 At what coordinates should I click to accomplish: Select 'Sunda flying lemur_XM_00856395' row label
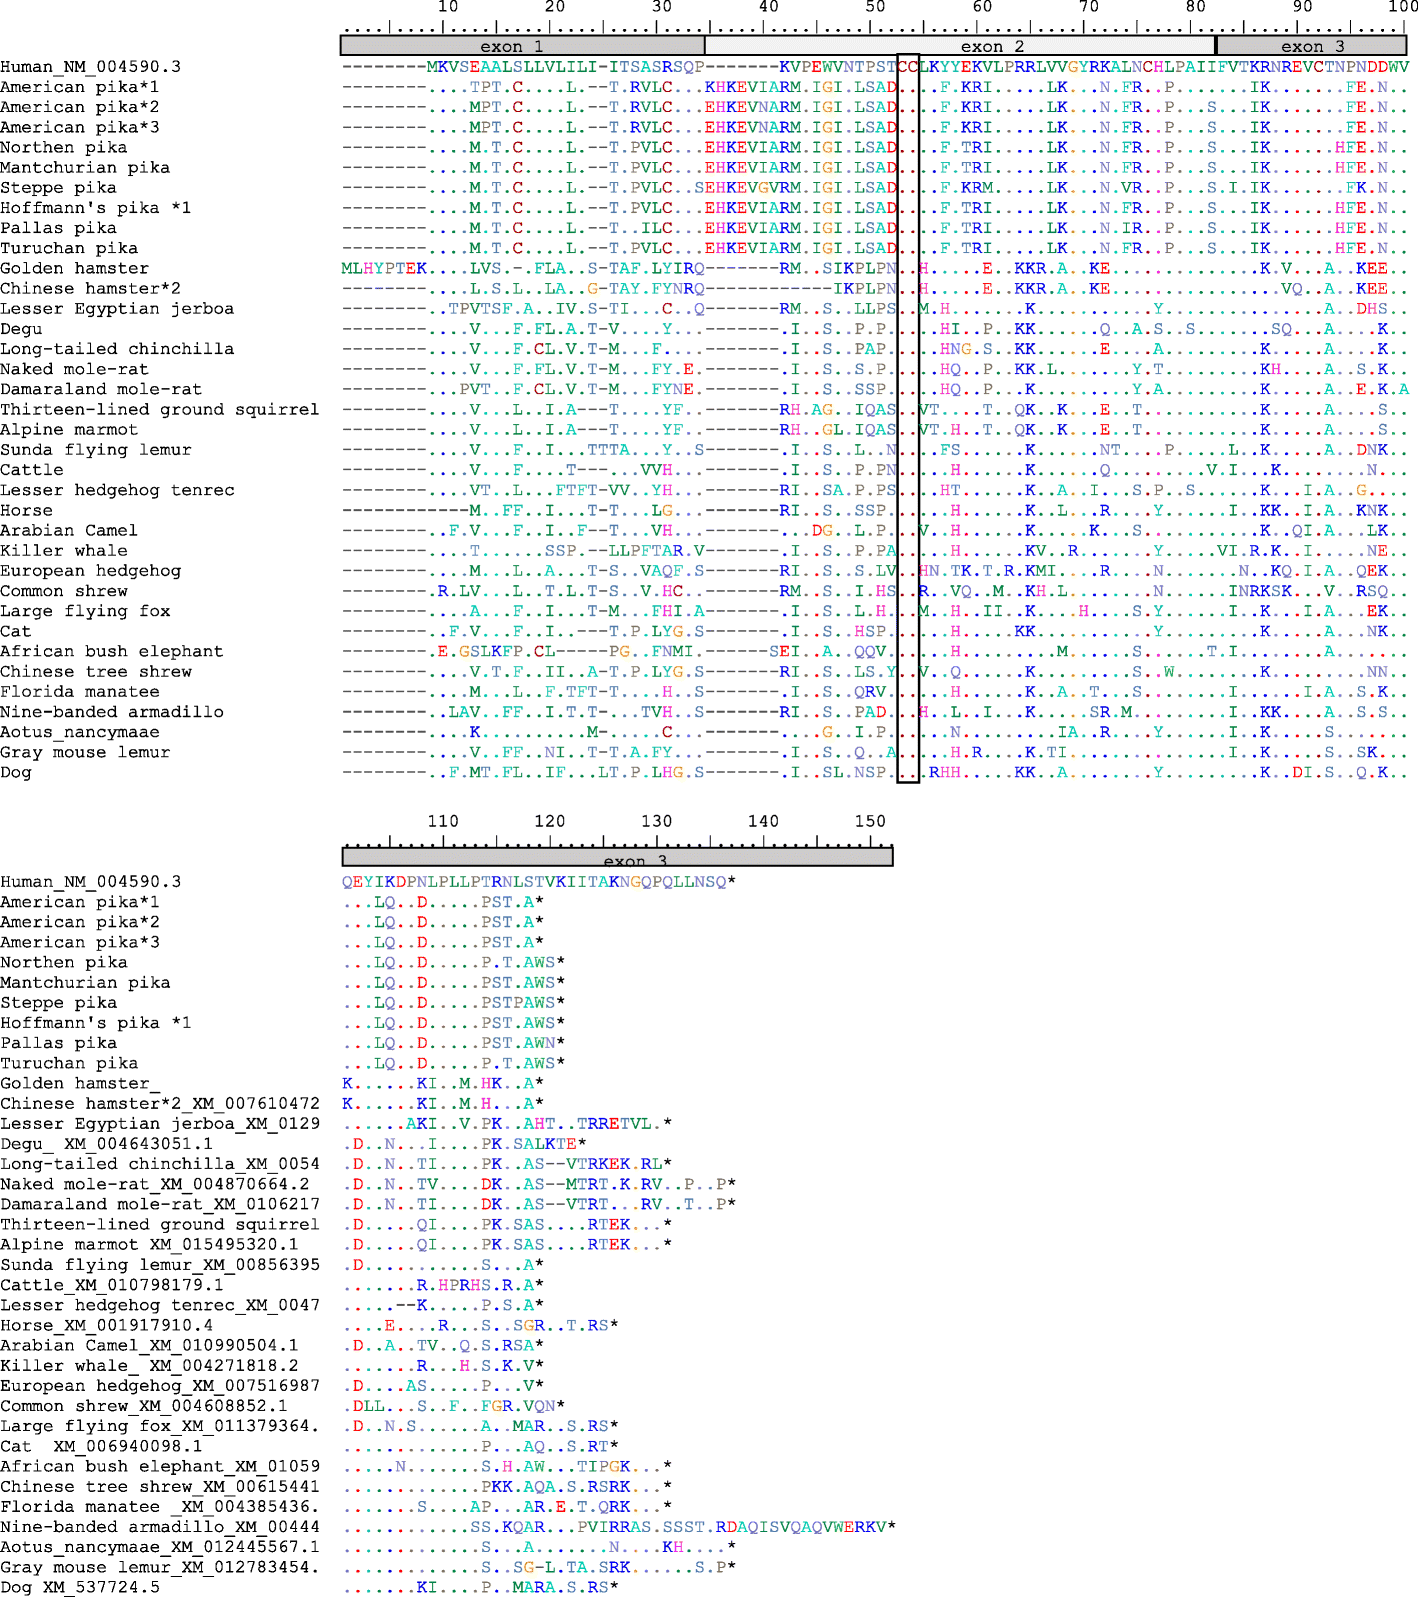click(x=160, y=1264)
